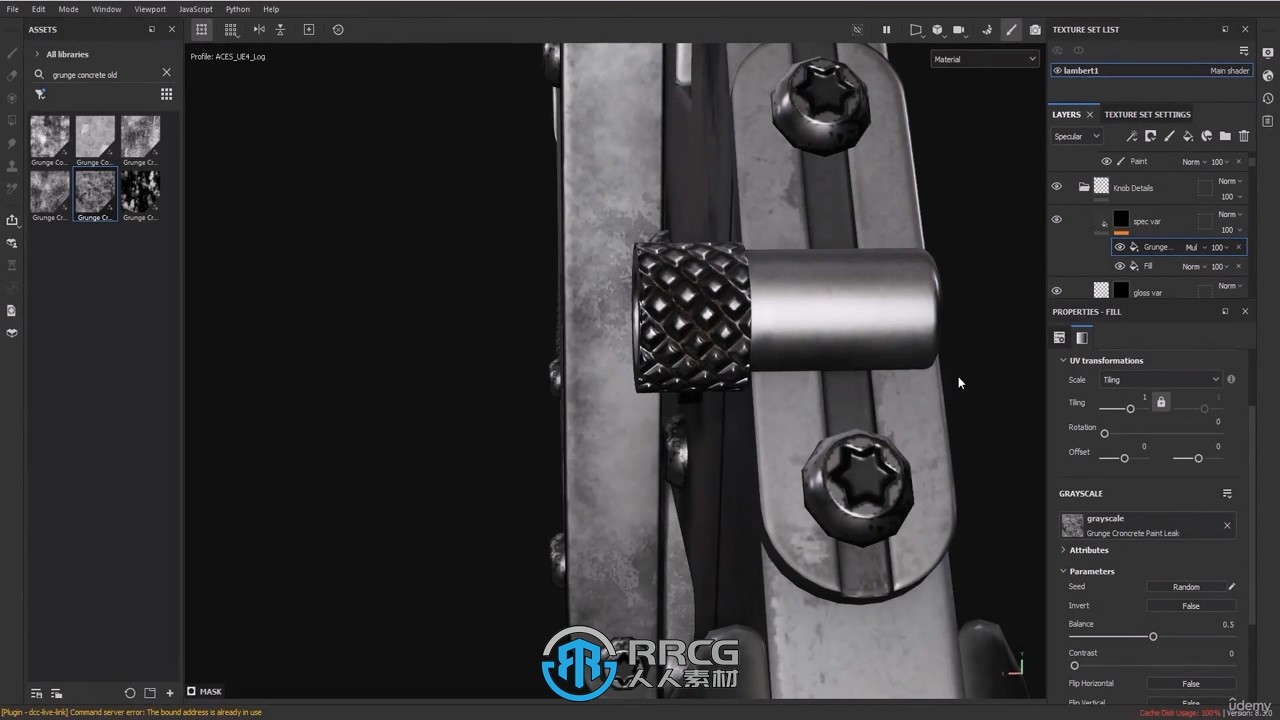Open blend mode dropdown of Fill effect

(x=1194, y=267)
